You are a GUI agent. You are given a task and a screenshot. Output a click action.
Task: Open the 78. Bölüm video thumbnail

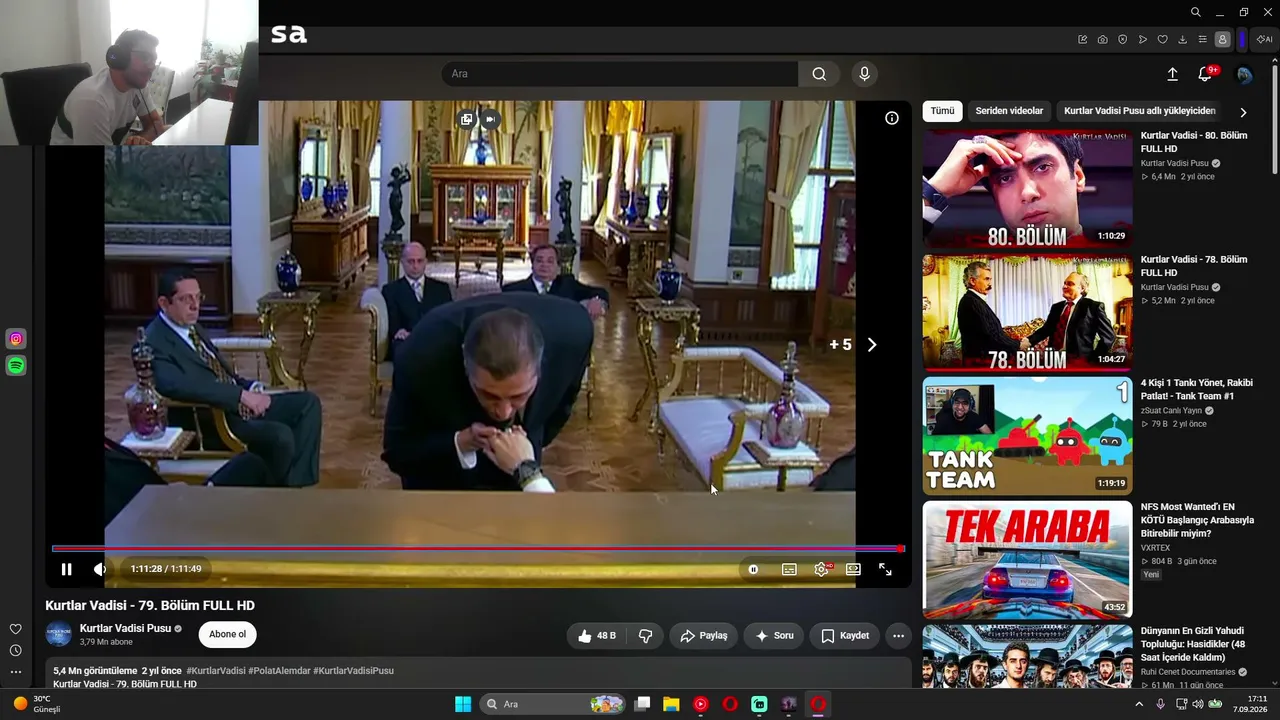click(x=1027, y=312)
